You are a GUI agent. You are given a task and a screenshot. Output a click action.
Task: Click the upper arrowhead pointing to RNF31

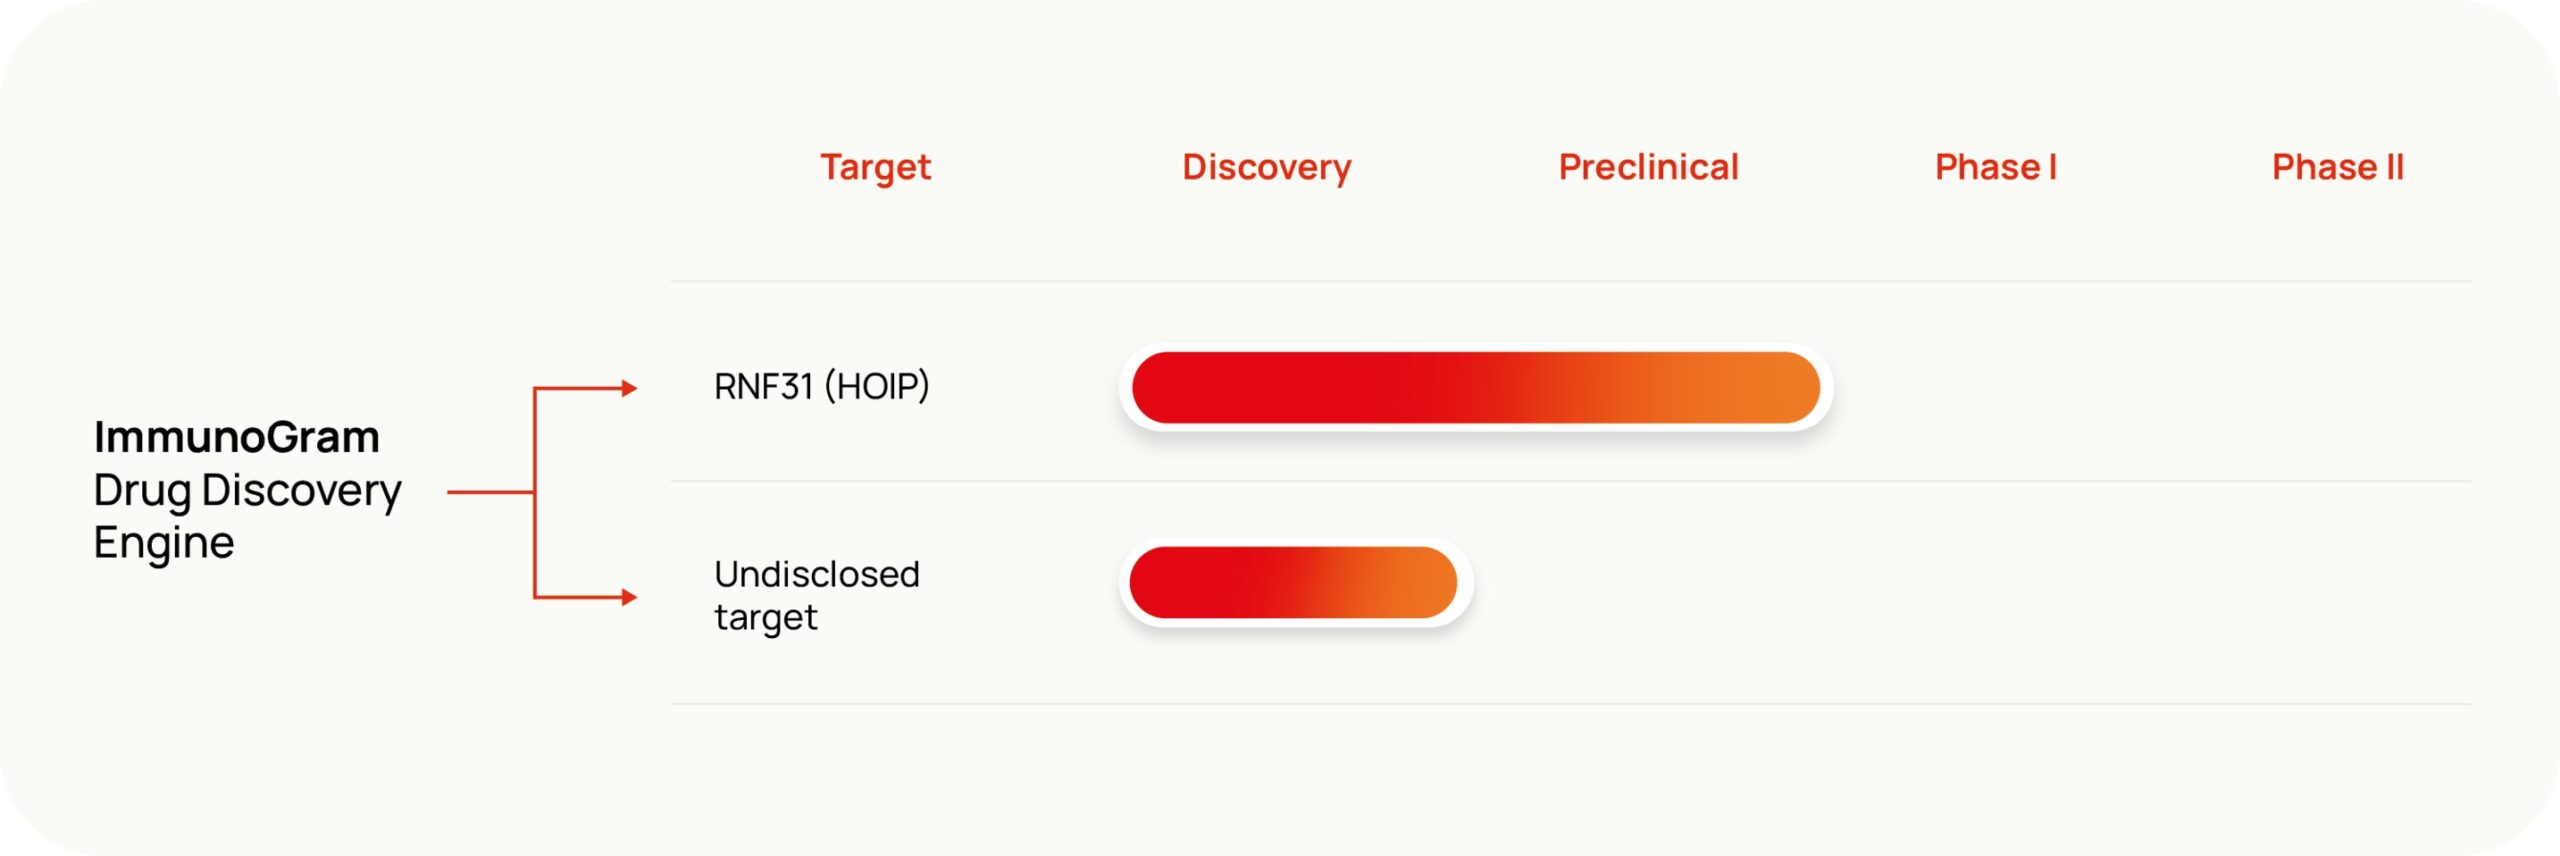pos(629,388)
